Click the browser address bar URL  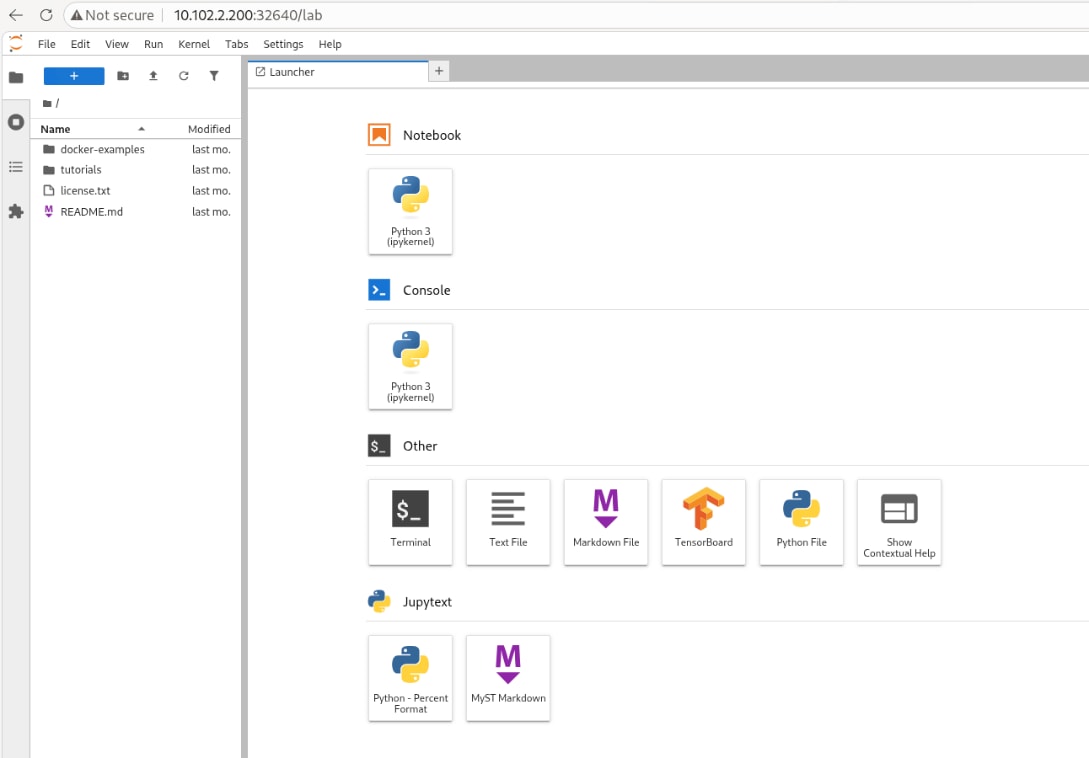coord(248,15)
